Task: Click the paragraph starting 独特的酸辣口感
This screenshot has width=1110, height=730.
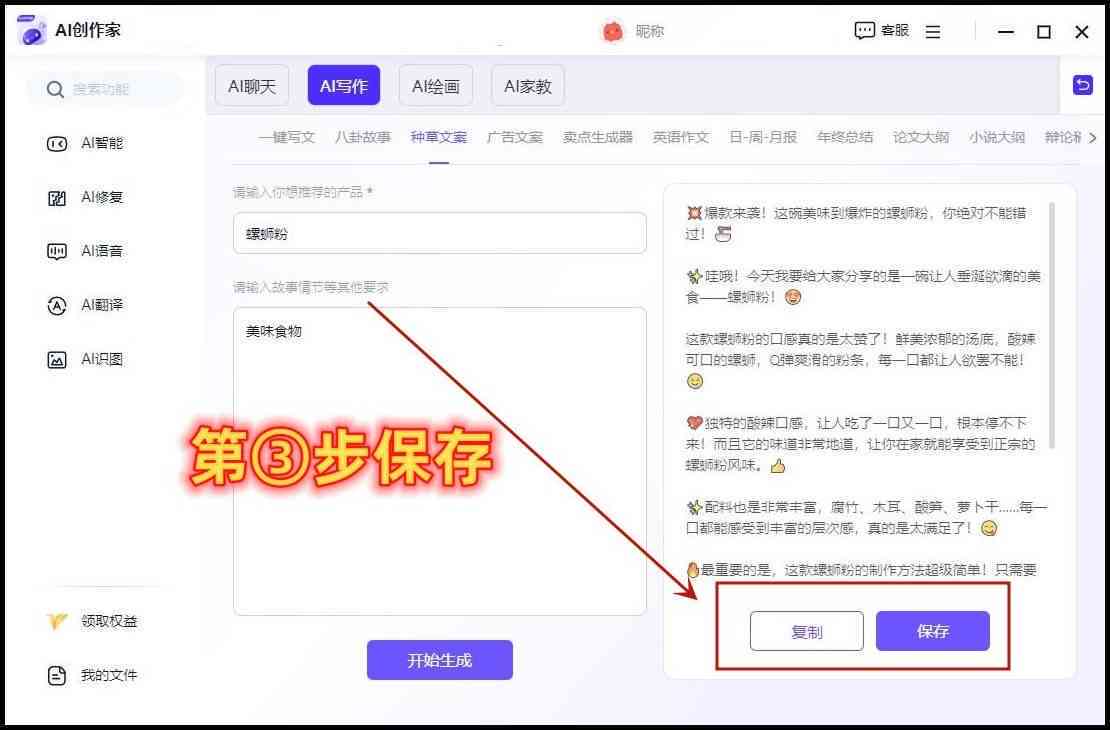Action: [x=860, y=444]
